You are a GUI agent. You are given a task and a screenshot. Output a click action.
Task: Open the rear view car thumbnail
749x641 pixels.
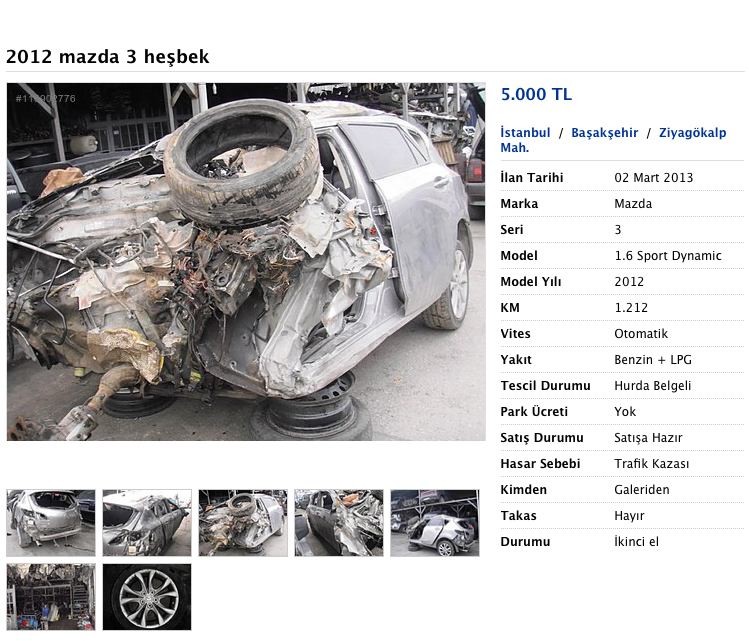point(51,523)
